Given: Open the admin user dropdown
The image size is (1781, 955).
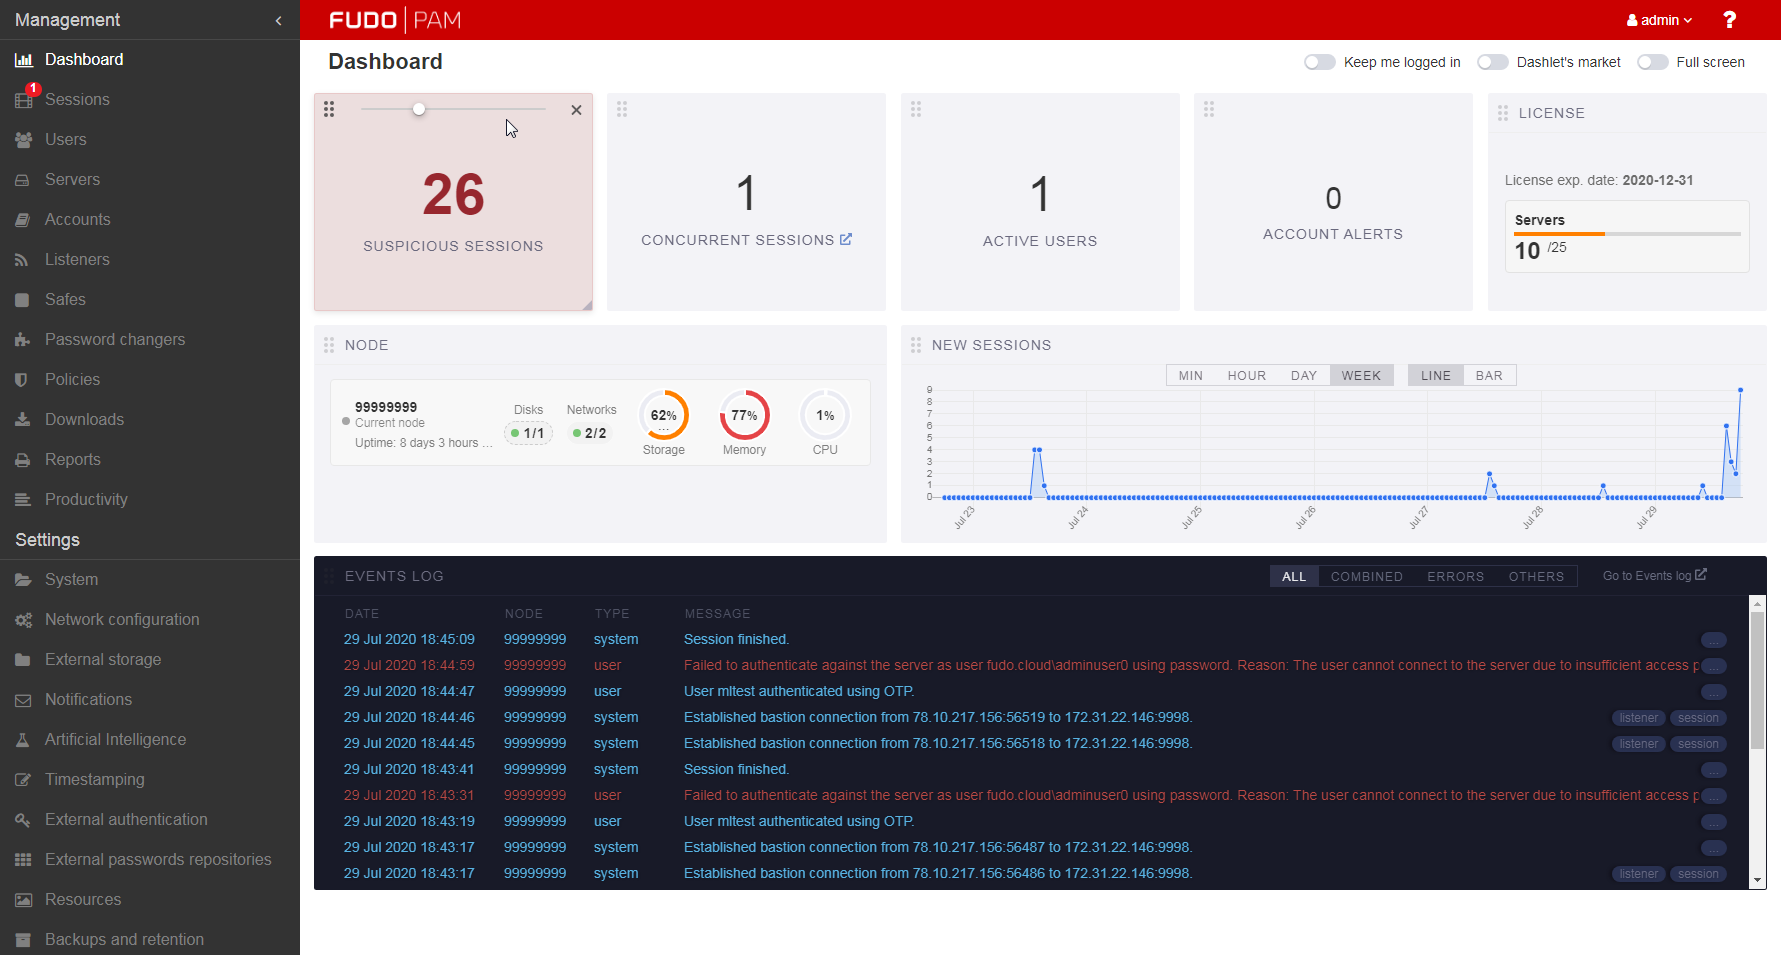Looking at the screenshot, I should click(1660, 20).
